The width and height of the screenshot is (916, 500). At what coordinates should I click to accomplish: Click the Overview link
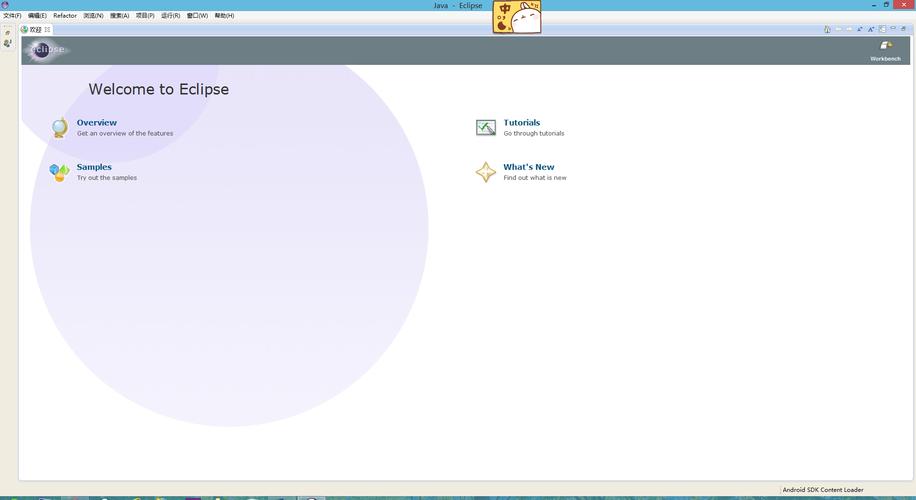pos(96,123)
